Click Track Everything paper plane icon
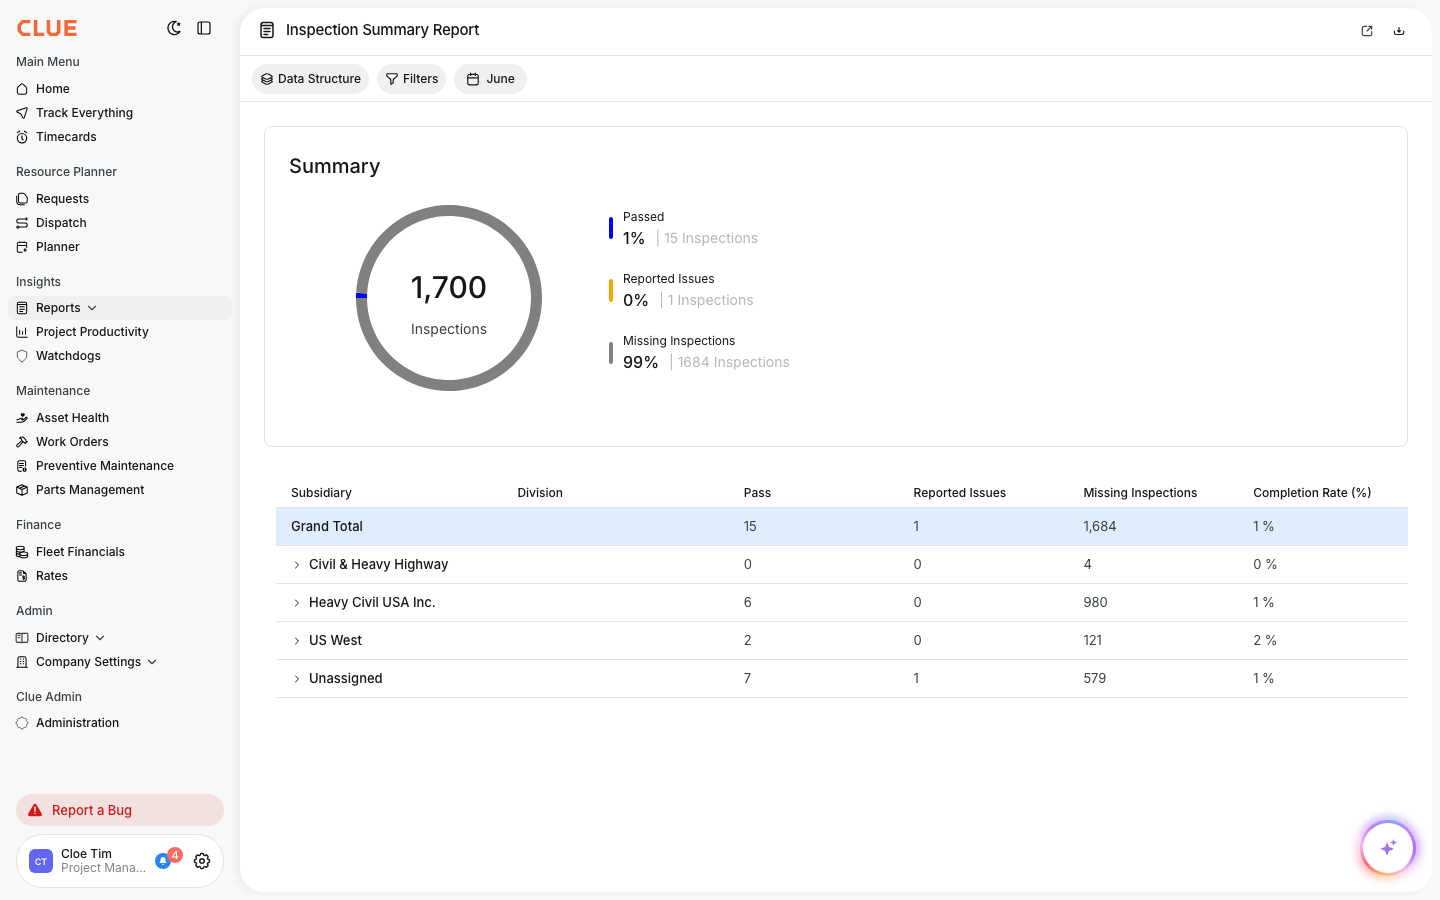1440x900 pixels. (22, 113)
